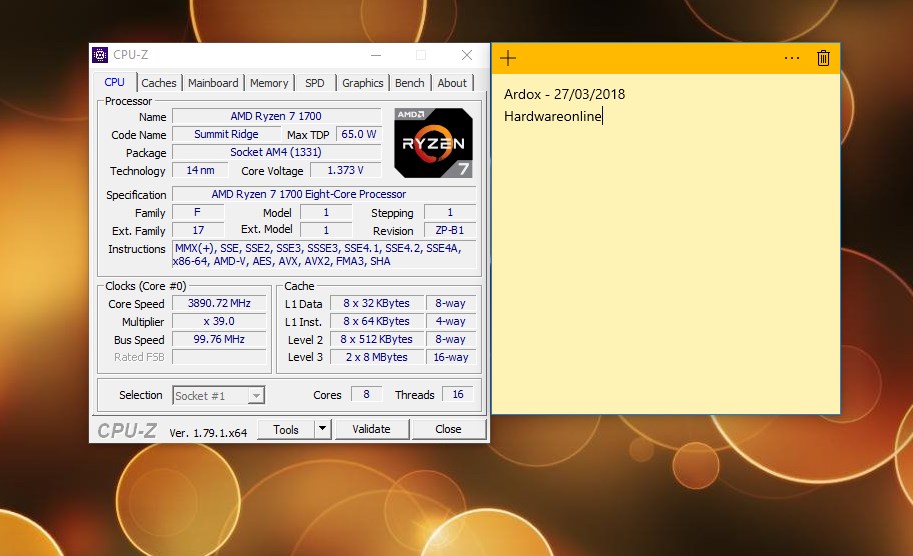Click the Ver. 1.79.1.x64 version text

[x=208, y=433]
